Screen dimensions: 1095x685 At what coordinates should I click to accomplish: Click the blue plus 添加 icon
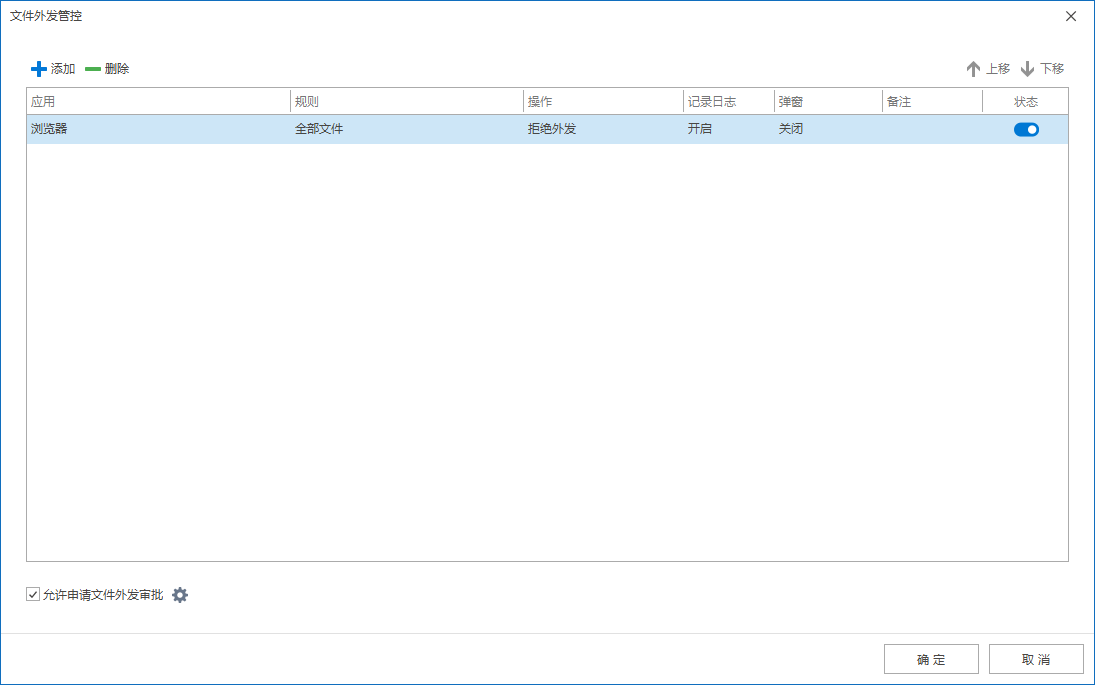[x=39, y=69]
